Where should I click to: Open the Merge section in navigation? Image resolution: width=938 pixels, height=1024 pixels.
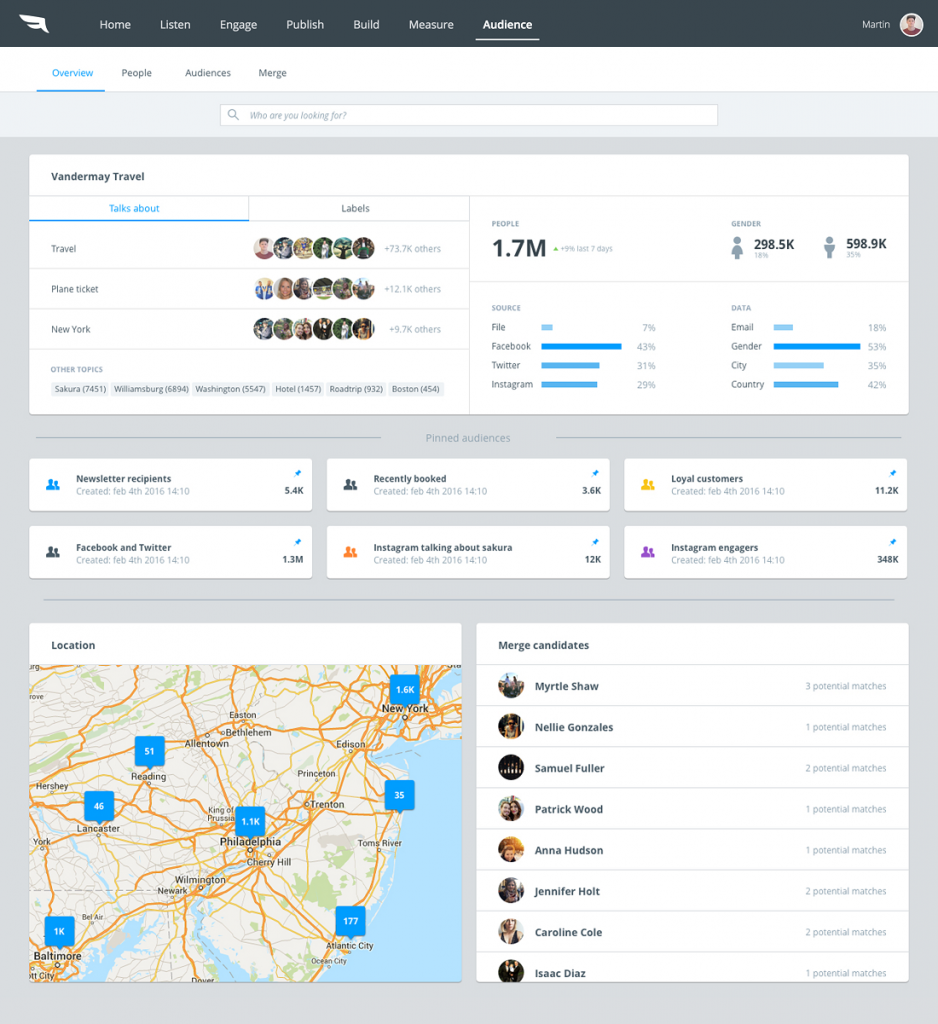tap(272, 72)
